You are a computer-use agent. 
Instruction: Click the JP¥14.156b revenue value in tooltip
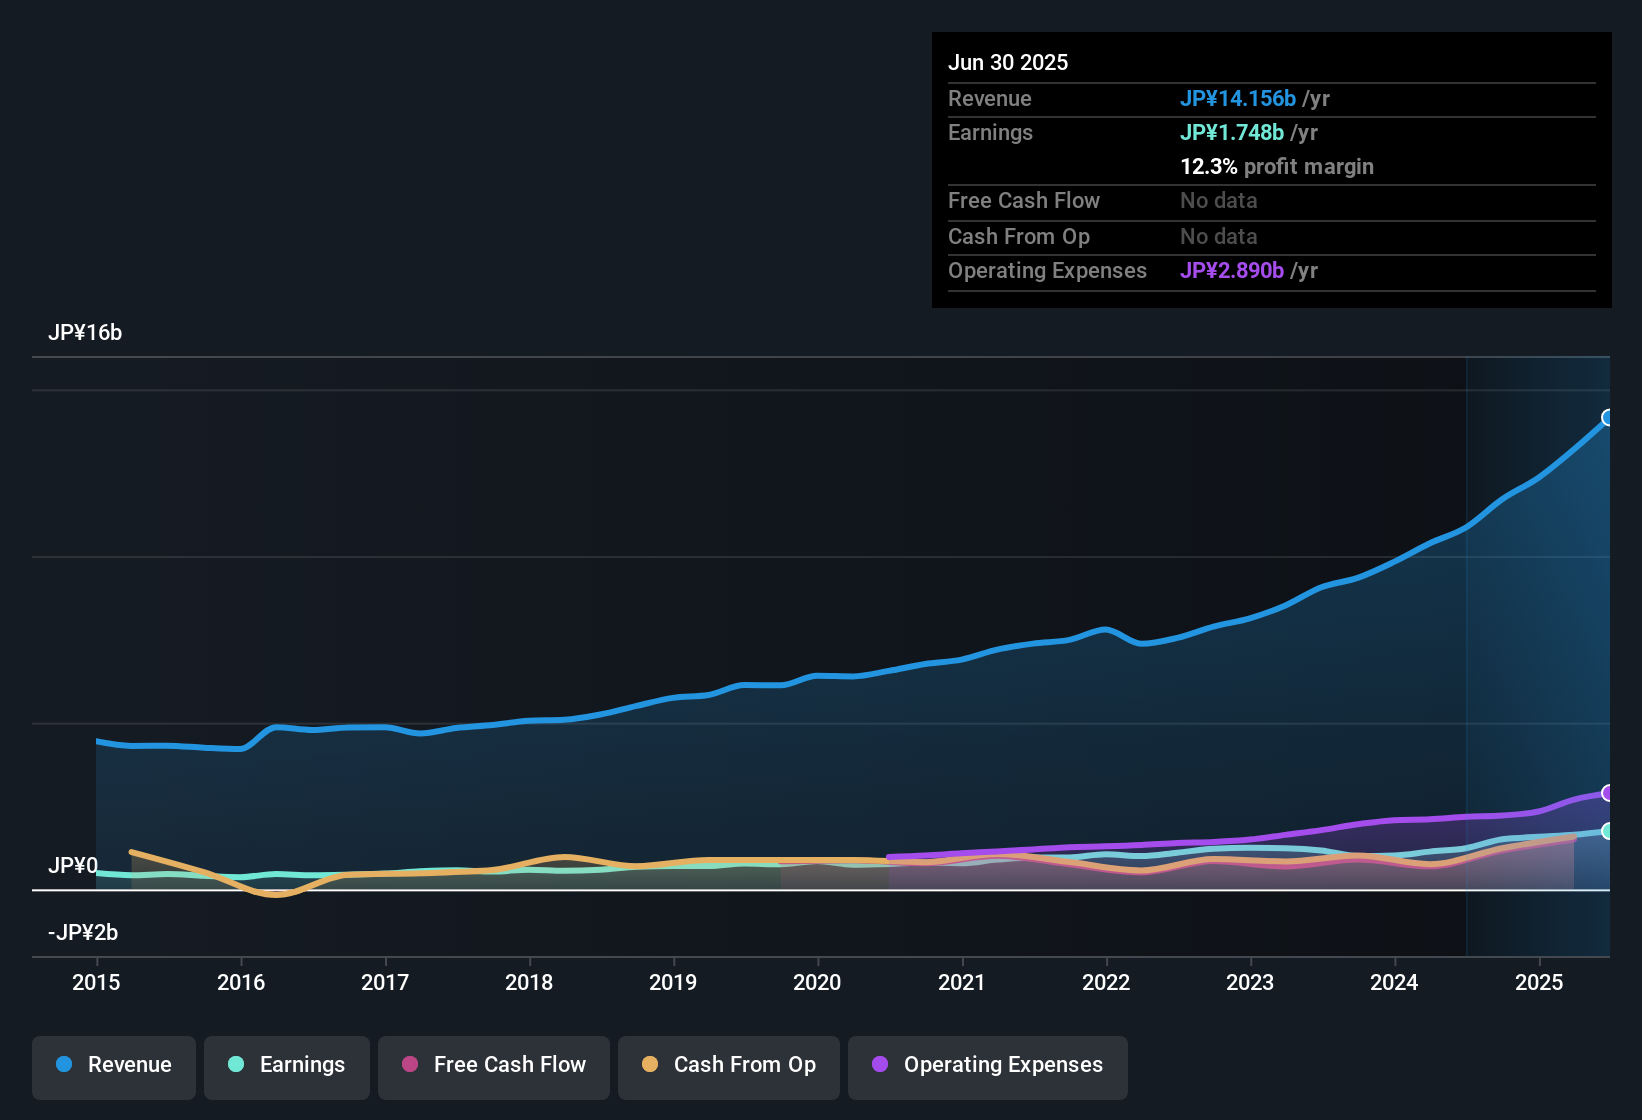pyautogui.click(x=1238, y=98)
